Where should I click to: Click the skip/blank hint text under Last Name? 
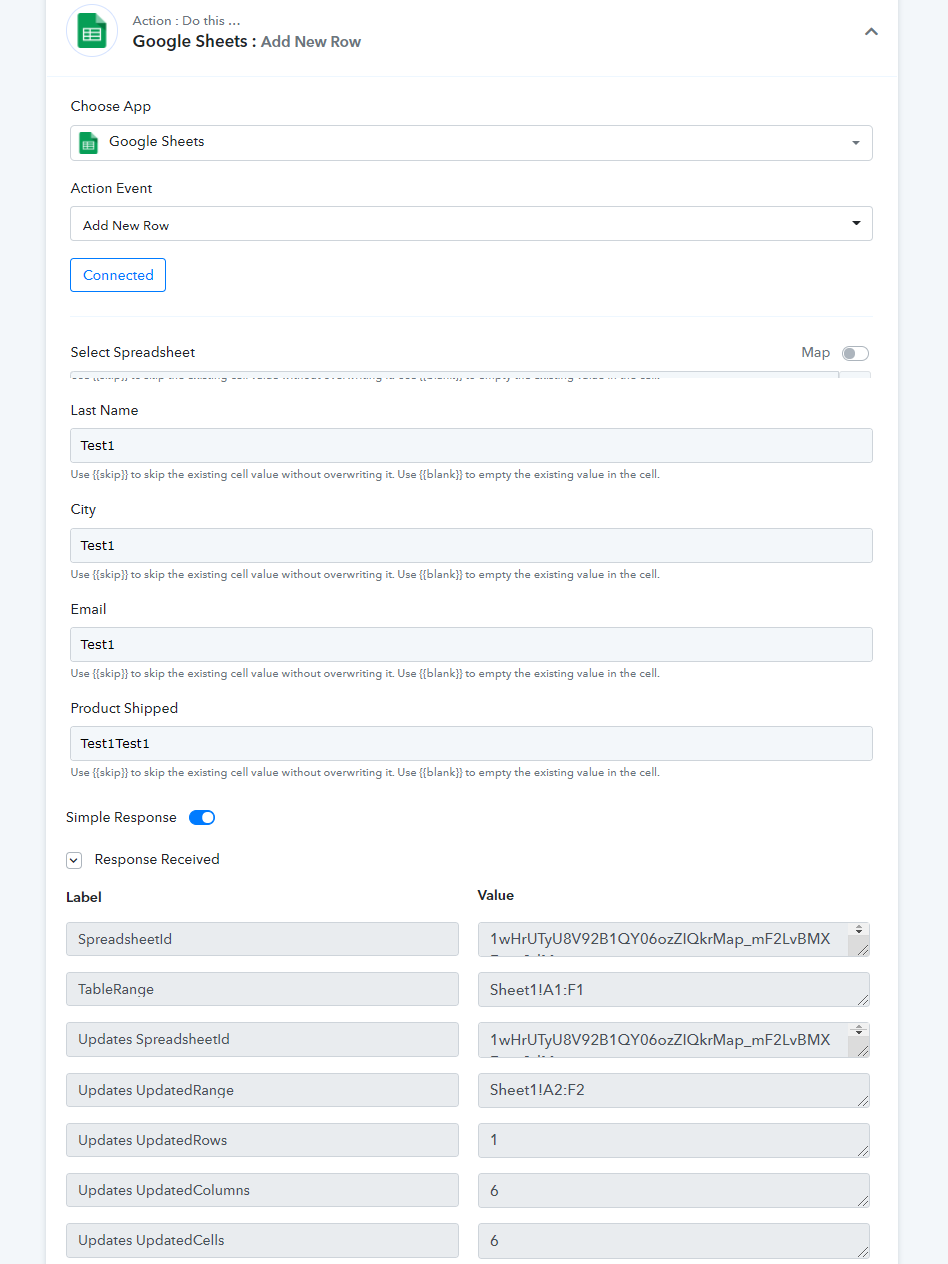pos(365,475)
